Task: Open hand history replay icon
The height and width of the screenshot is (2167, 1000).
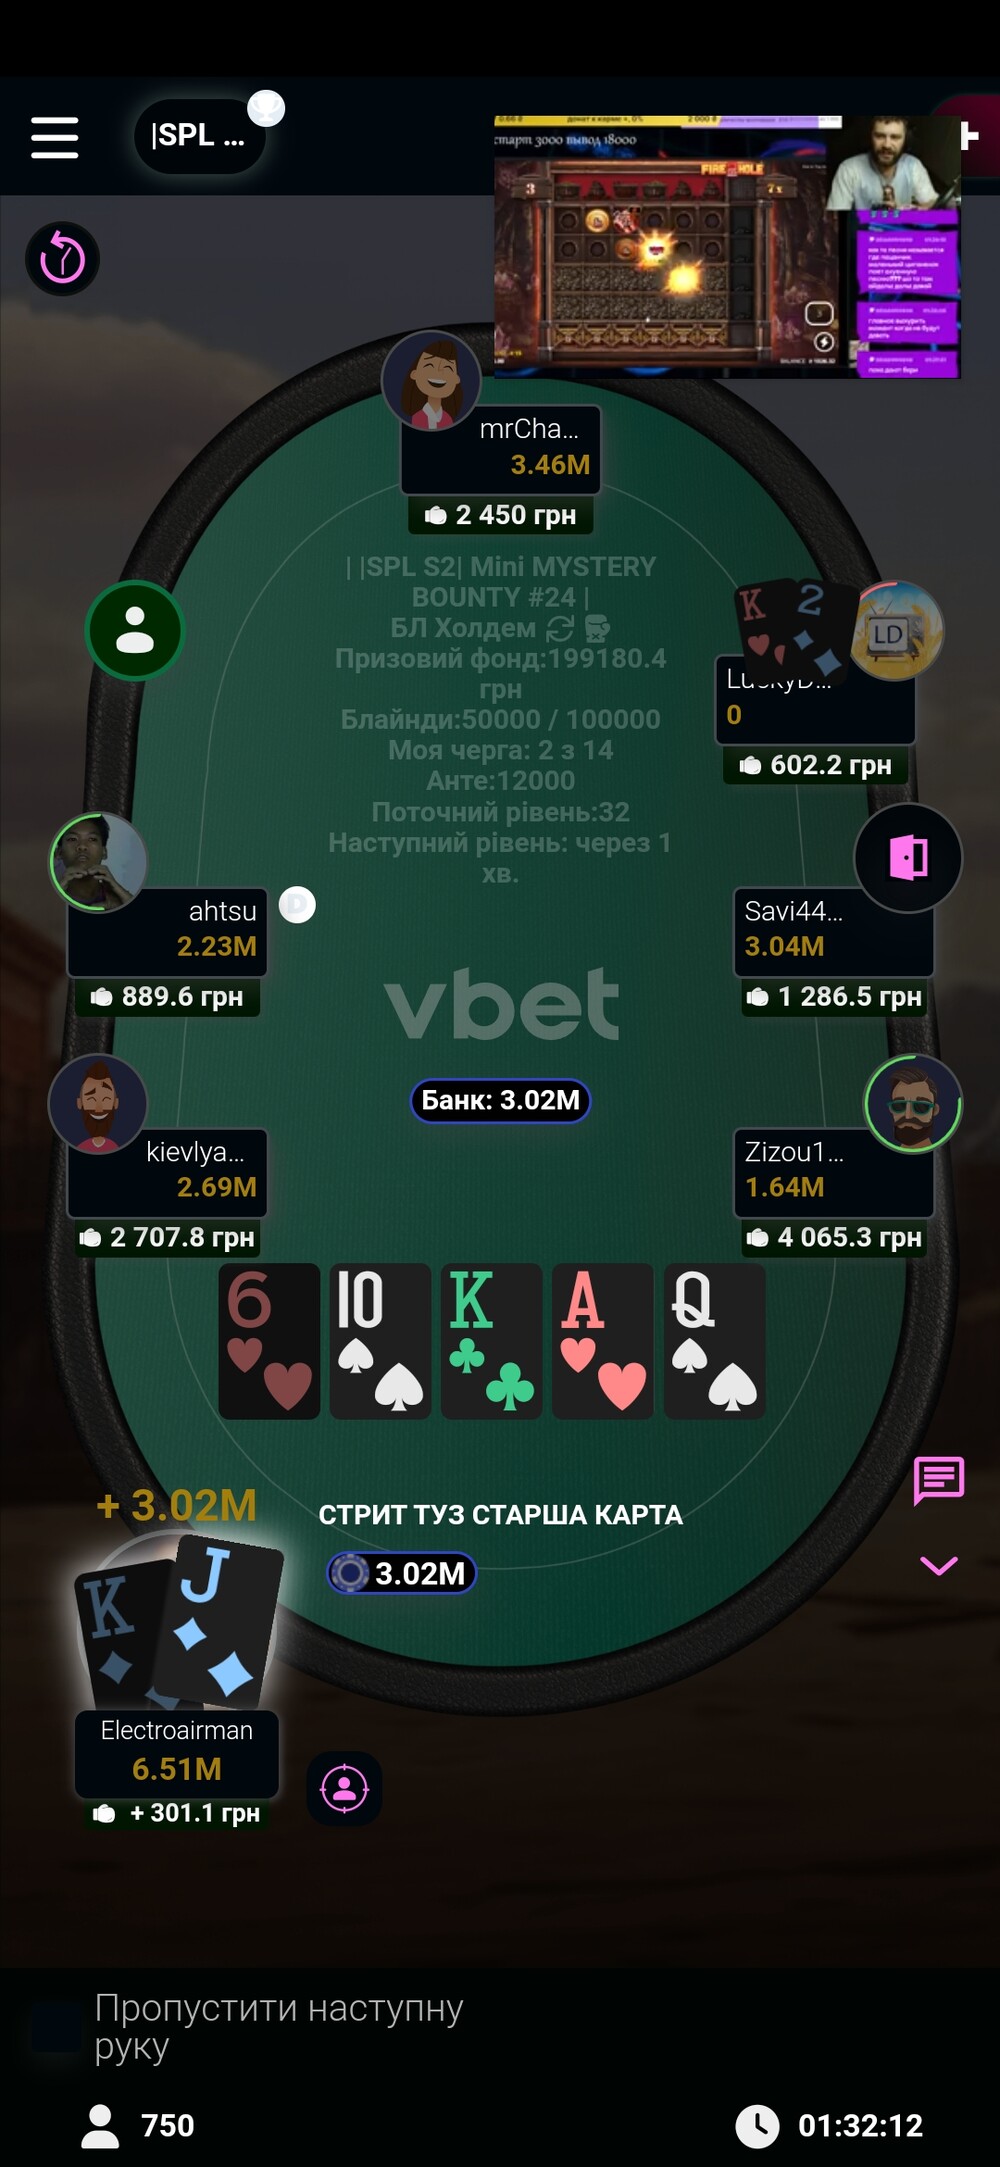Action: (x=62, y=259)
